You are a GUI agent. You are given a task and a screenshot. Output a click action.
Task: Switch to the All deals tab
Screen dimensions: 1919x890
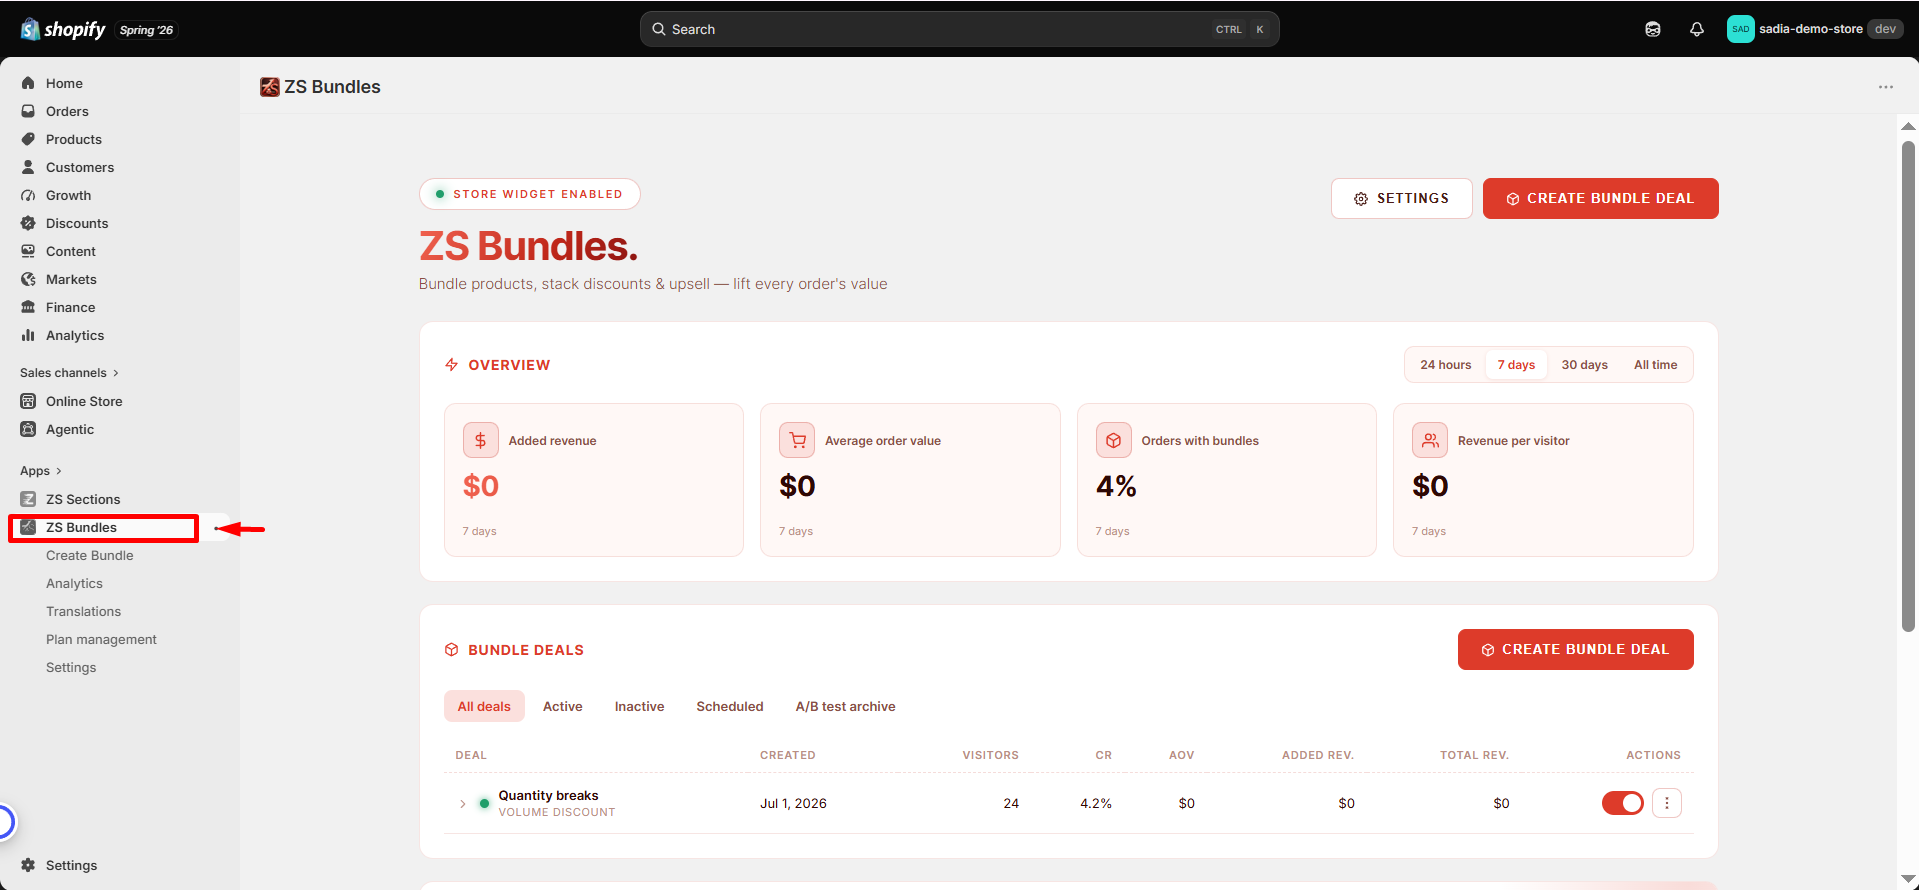coord(484,706)
